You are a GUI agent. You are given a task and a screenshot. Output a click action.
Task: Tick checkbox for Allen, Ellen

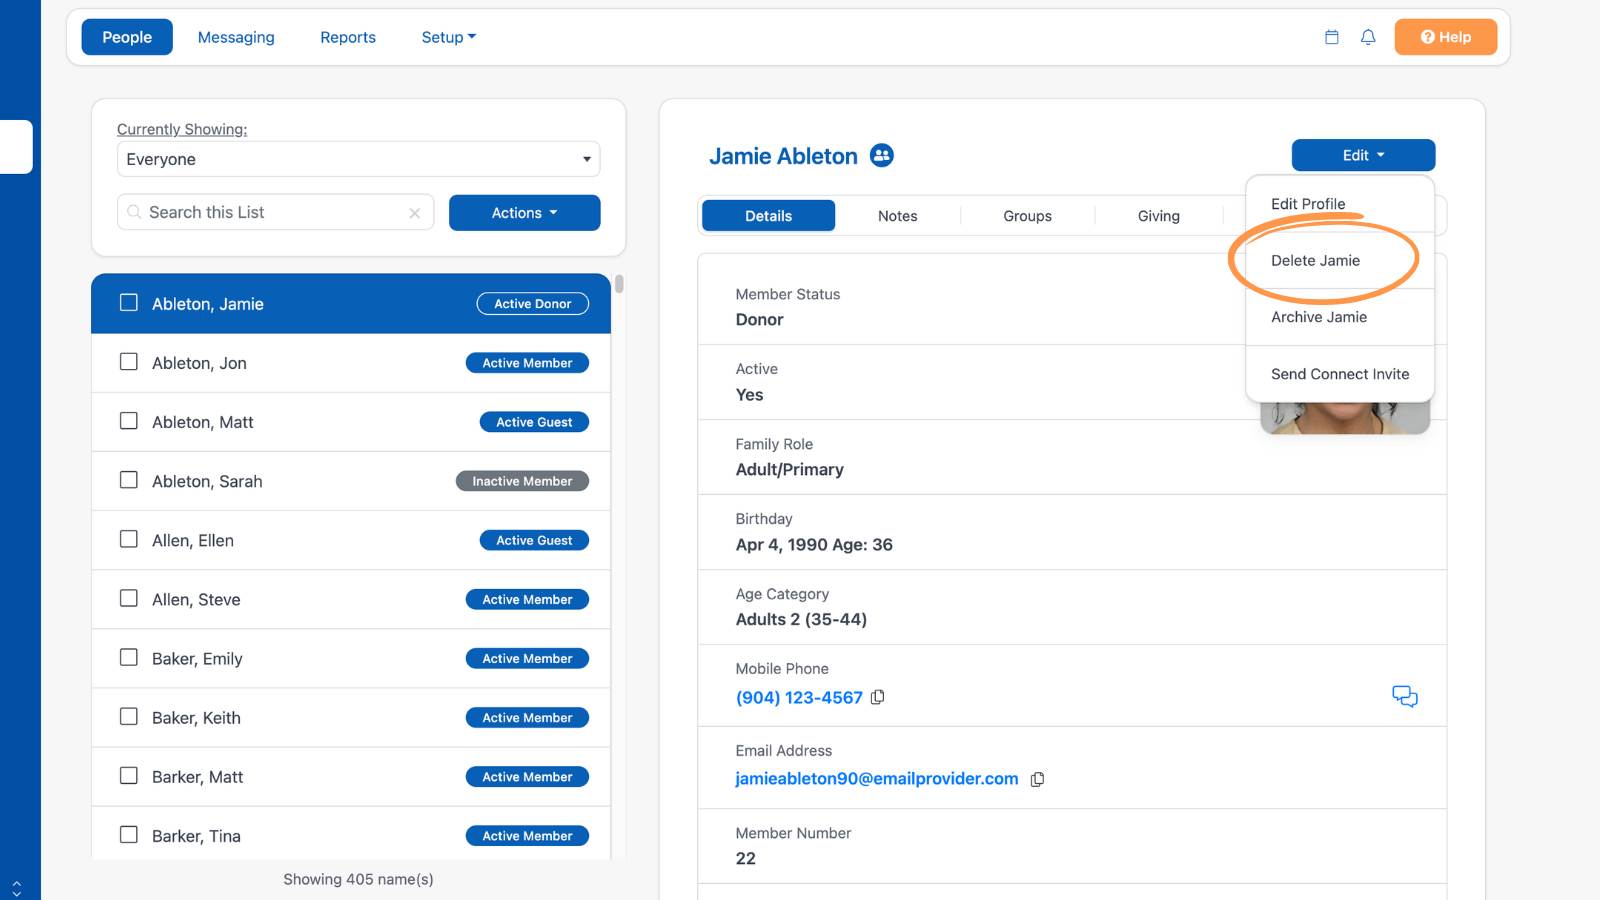click(129, 538)
